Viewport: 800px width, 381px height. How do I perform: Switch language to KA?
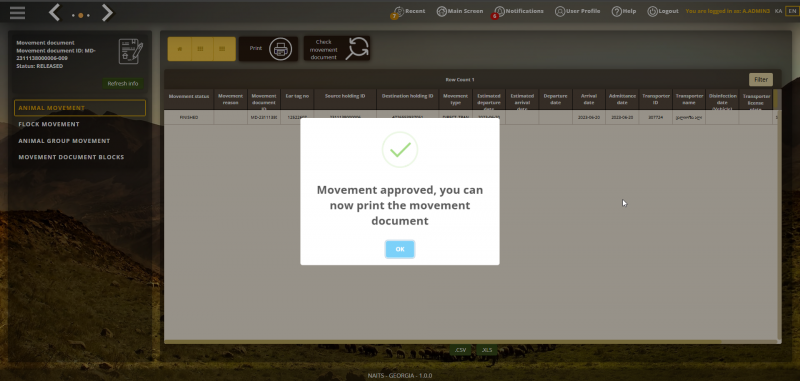point(778,11)
